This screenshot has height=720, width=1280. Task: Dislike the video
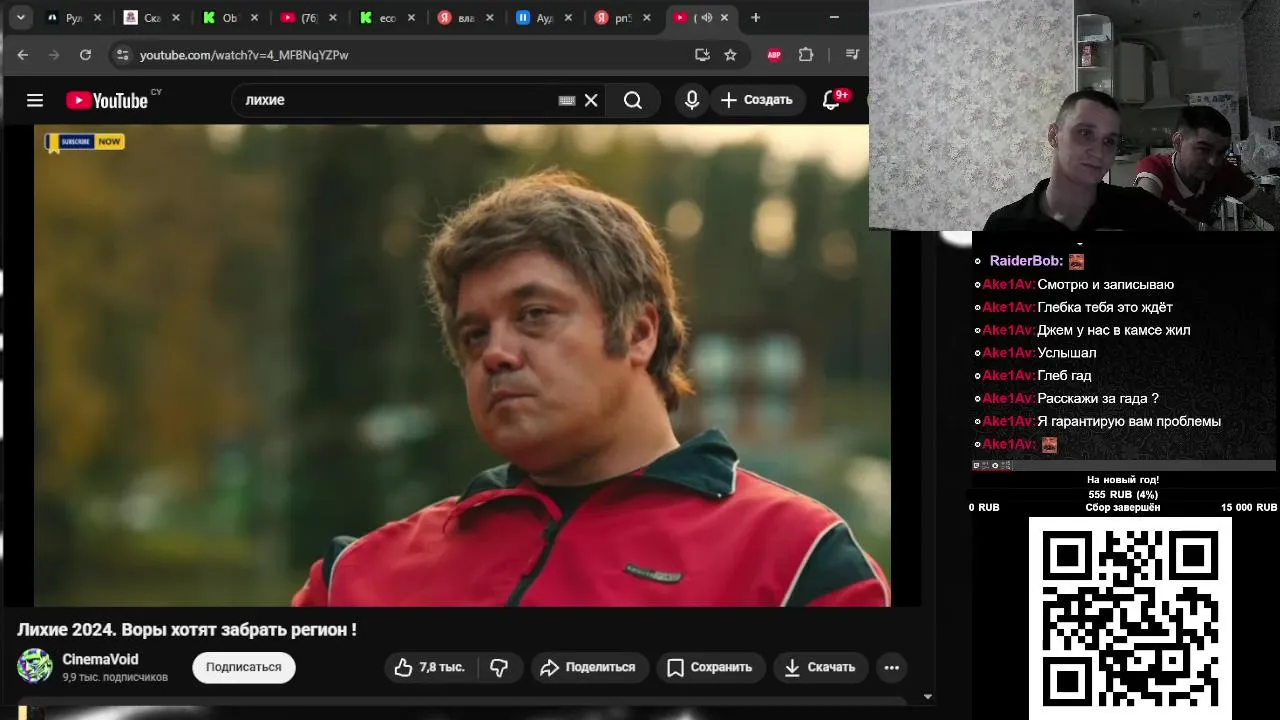point(500,667)
